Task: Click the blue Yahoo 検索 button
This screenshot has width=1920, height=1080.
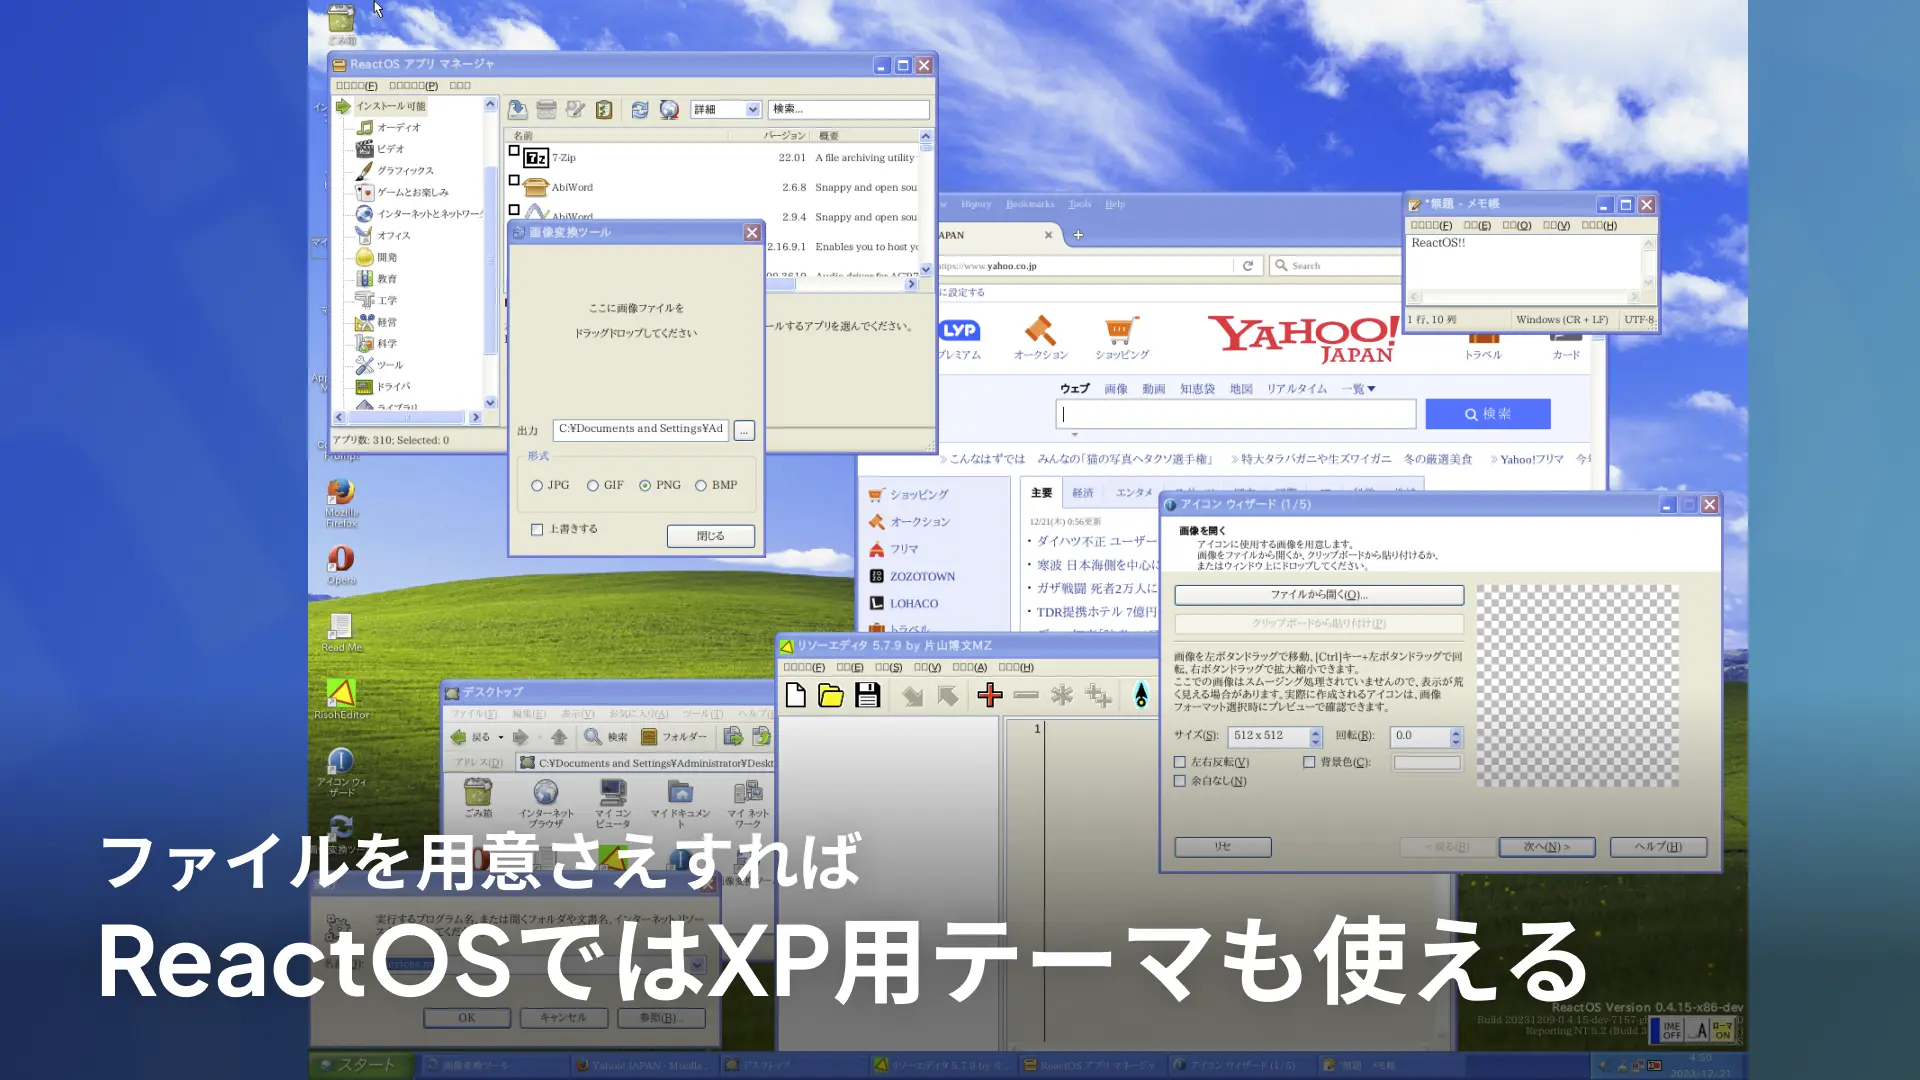Action: [1487, 414]
